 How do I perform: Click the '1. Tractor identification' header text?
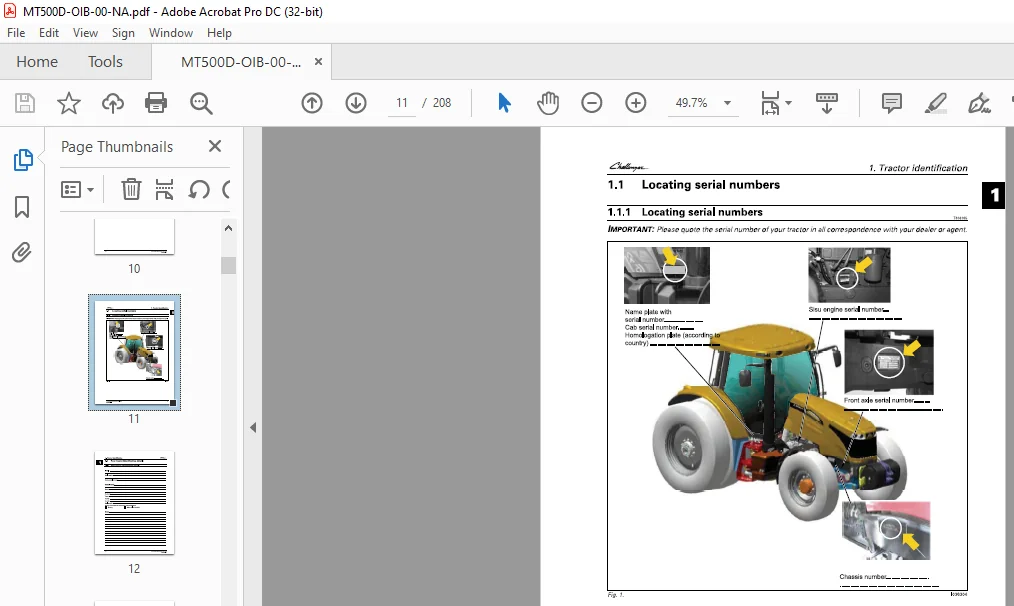918,168
